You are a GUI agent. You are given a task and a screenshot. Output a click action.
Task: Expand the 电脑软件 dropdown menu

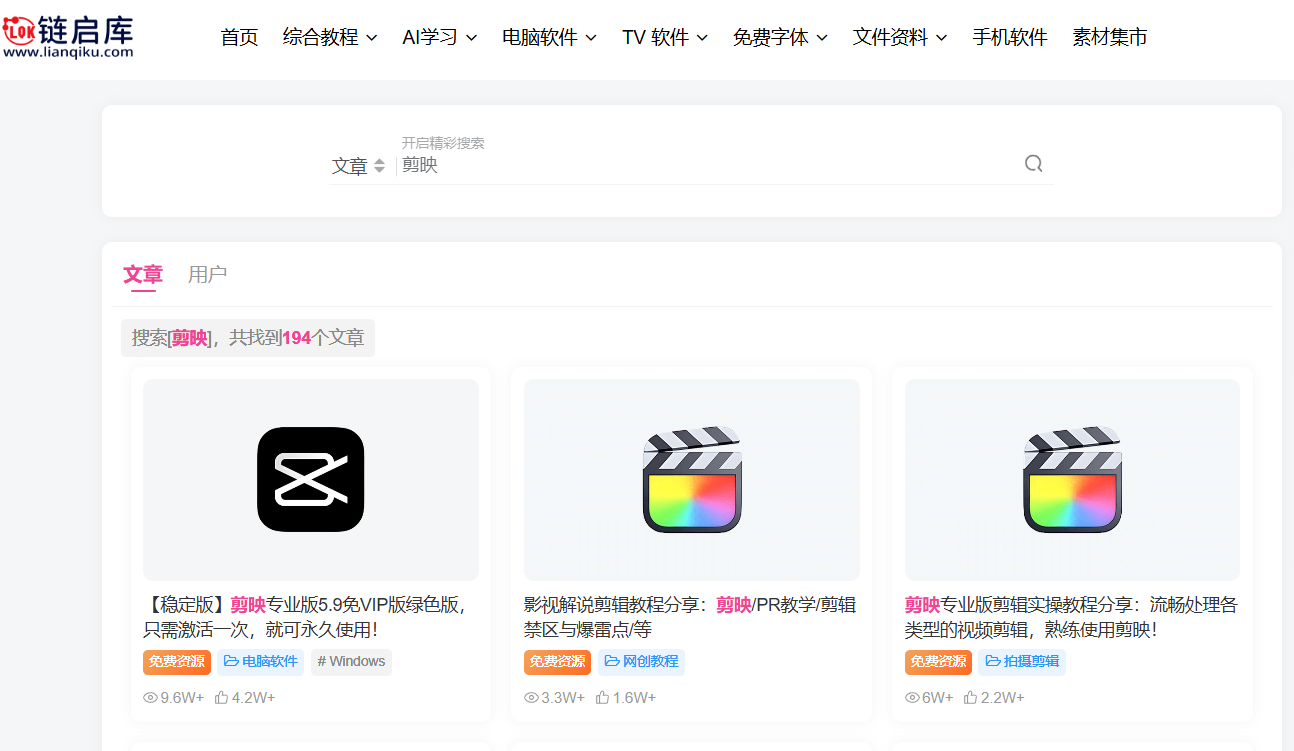click(549, 37)
